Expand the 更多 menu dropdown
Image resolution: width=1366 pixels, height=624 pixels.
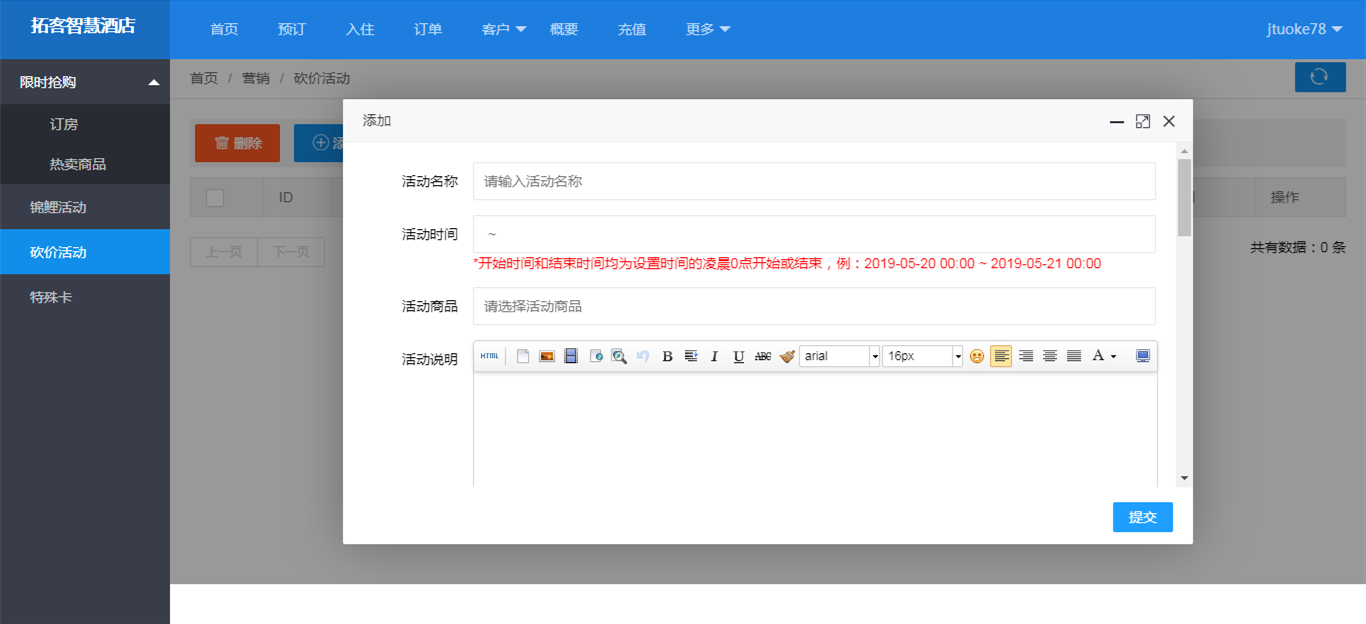pos(708,29)
